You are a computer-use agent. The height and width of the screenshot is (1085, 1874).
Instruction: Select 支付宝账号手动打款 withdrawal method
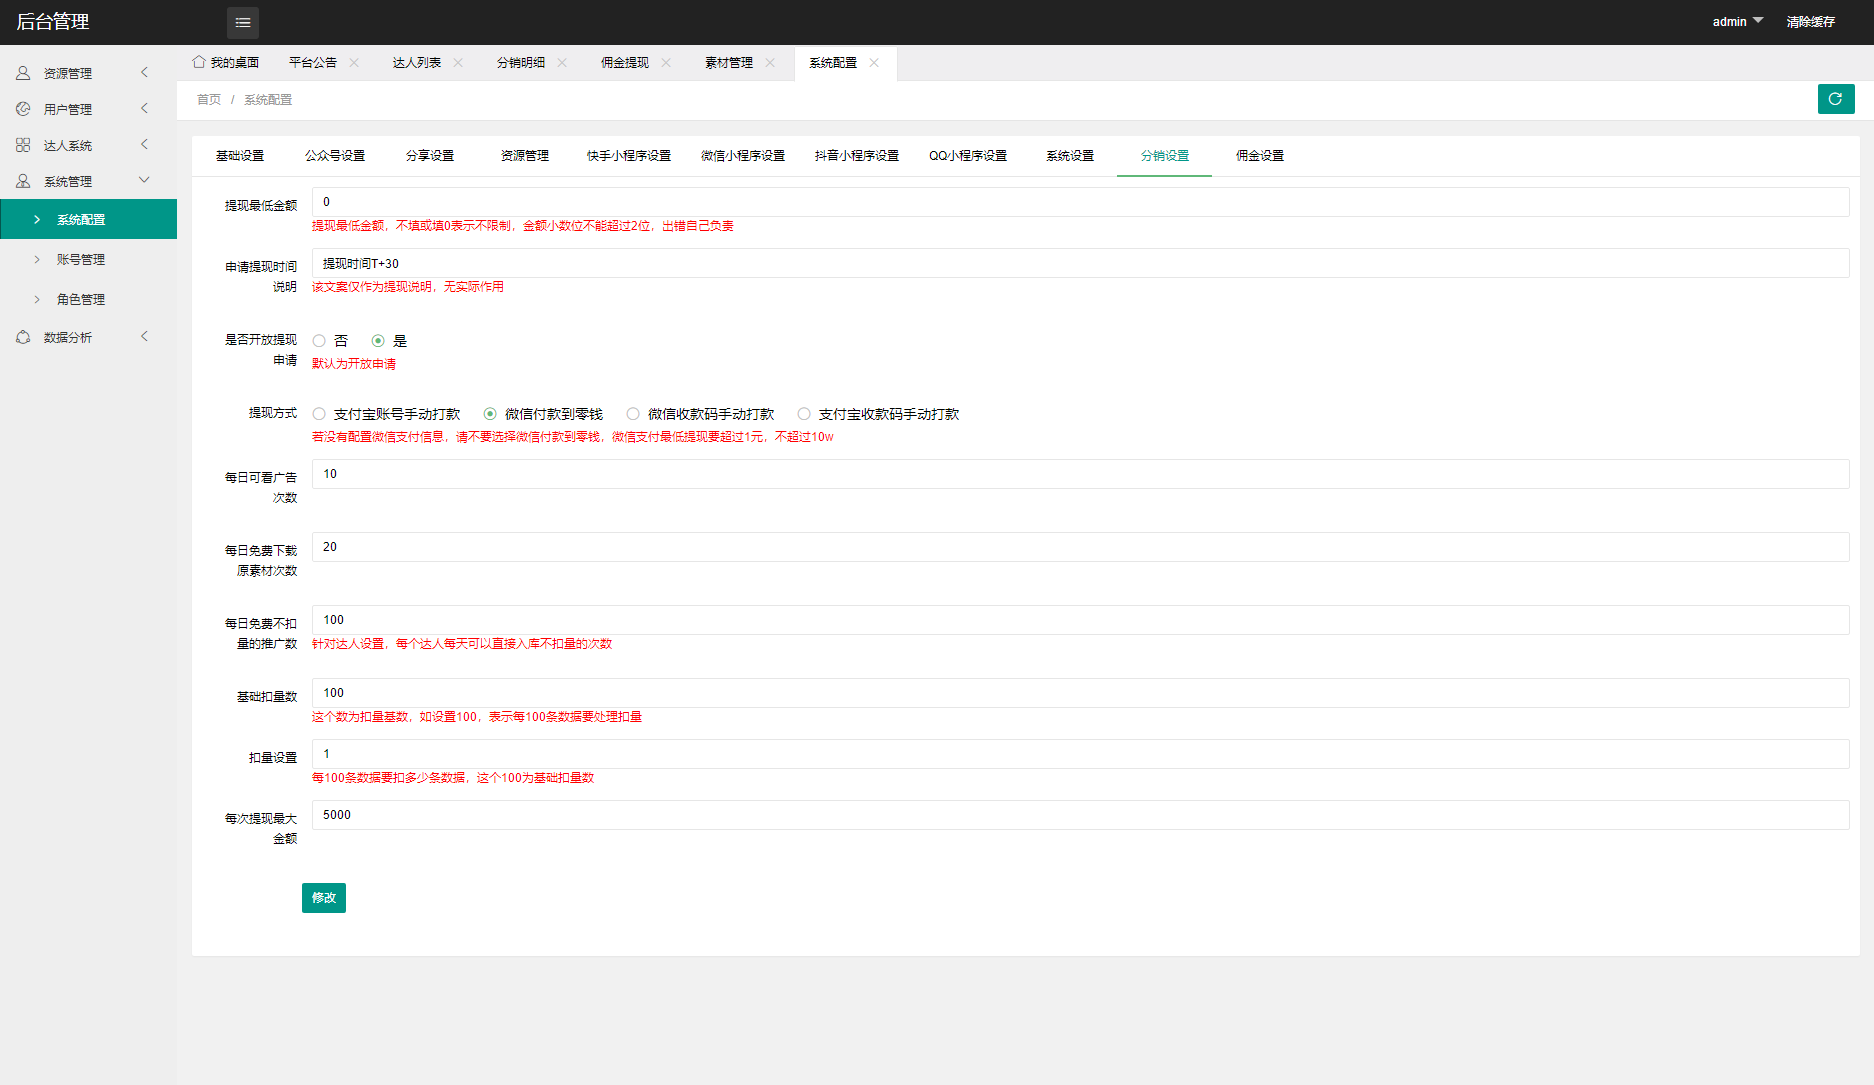[319, 414]
